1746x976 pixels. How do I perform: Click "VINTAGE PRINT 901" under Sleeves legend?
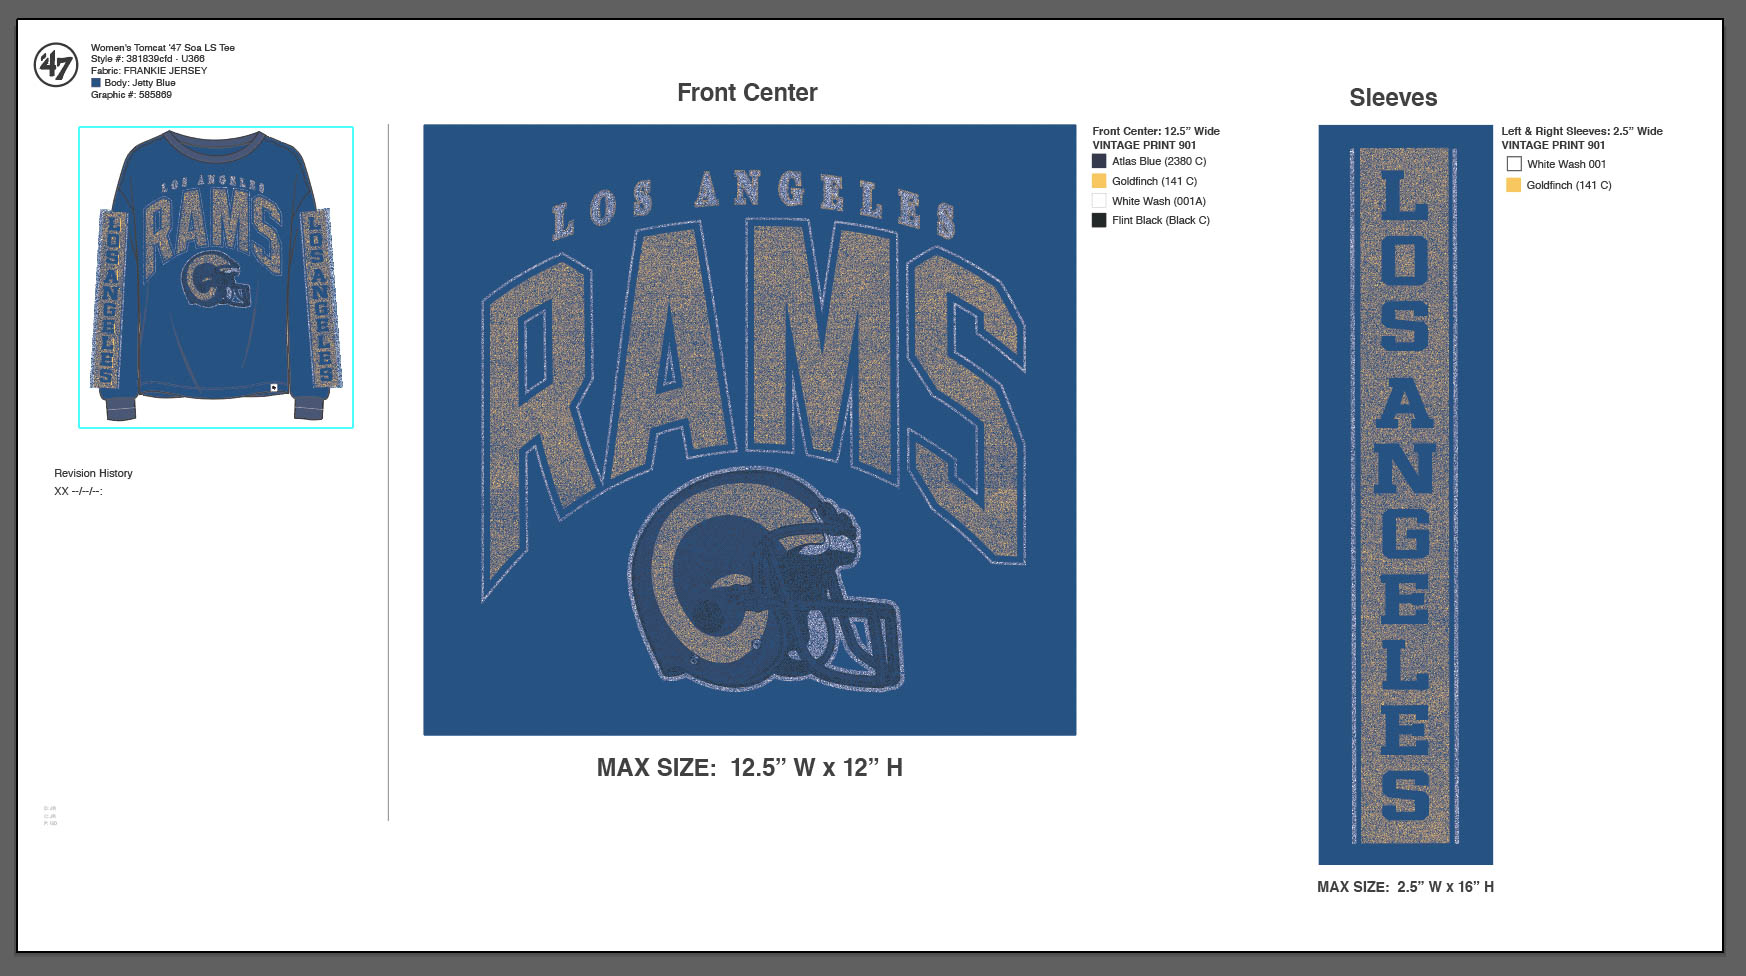click(x=1553, y=145)
